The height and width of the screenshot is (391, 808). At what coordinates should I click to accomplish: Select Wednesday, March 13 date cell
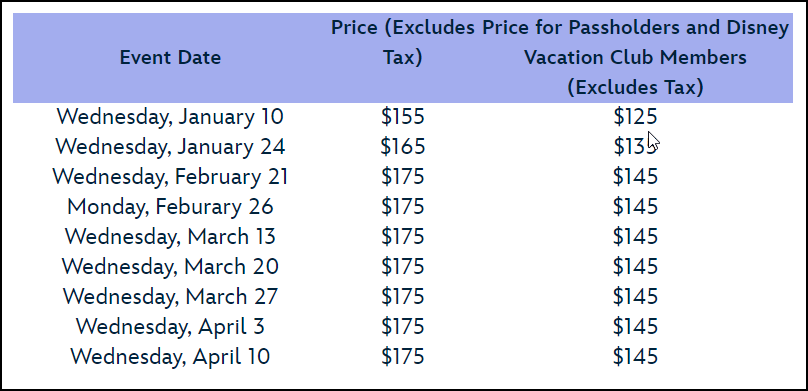[170, 236]
